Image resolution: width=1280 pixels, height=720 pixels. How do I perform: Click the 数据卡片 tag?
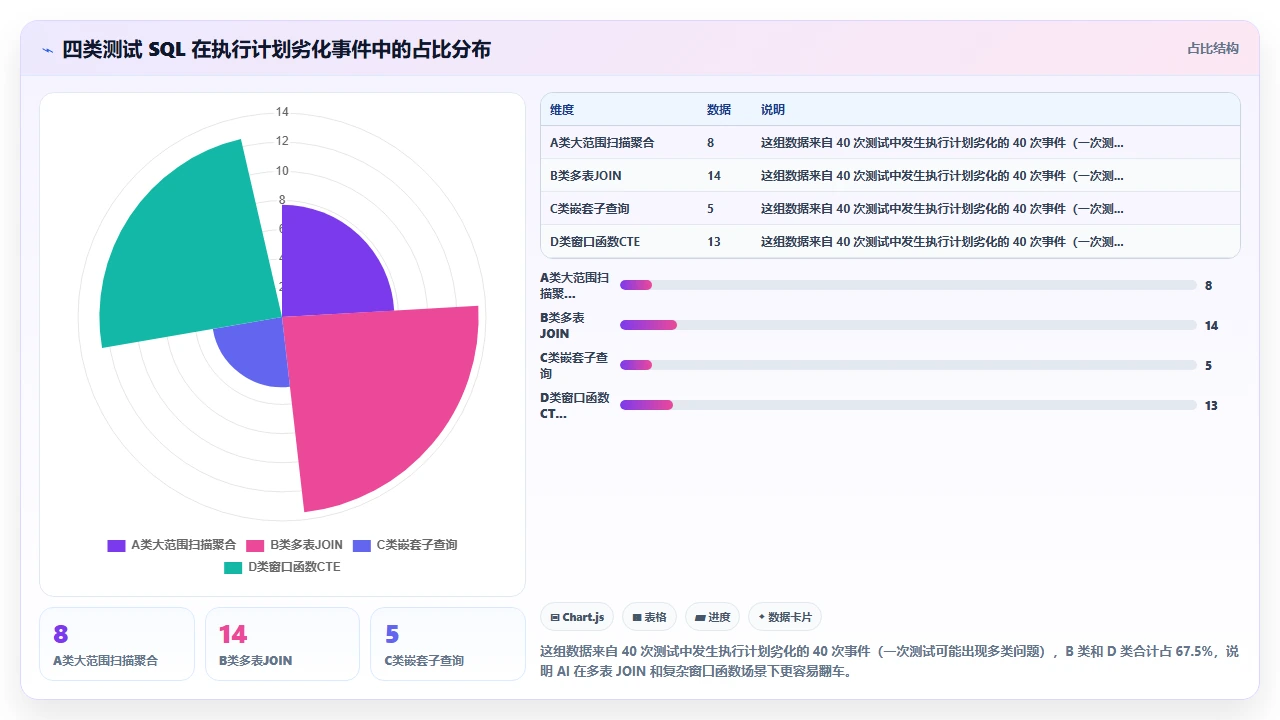(x=784, y=617)
